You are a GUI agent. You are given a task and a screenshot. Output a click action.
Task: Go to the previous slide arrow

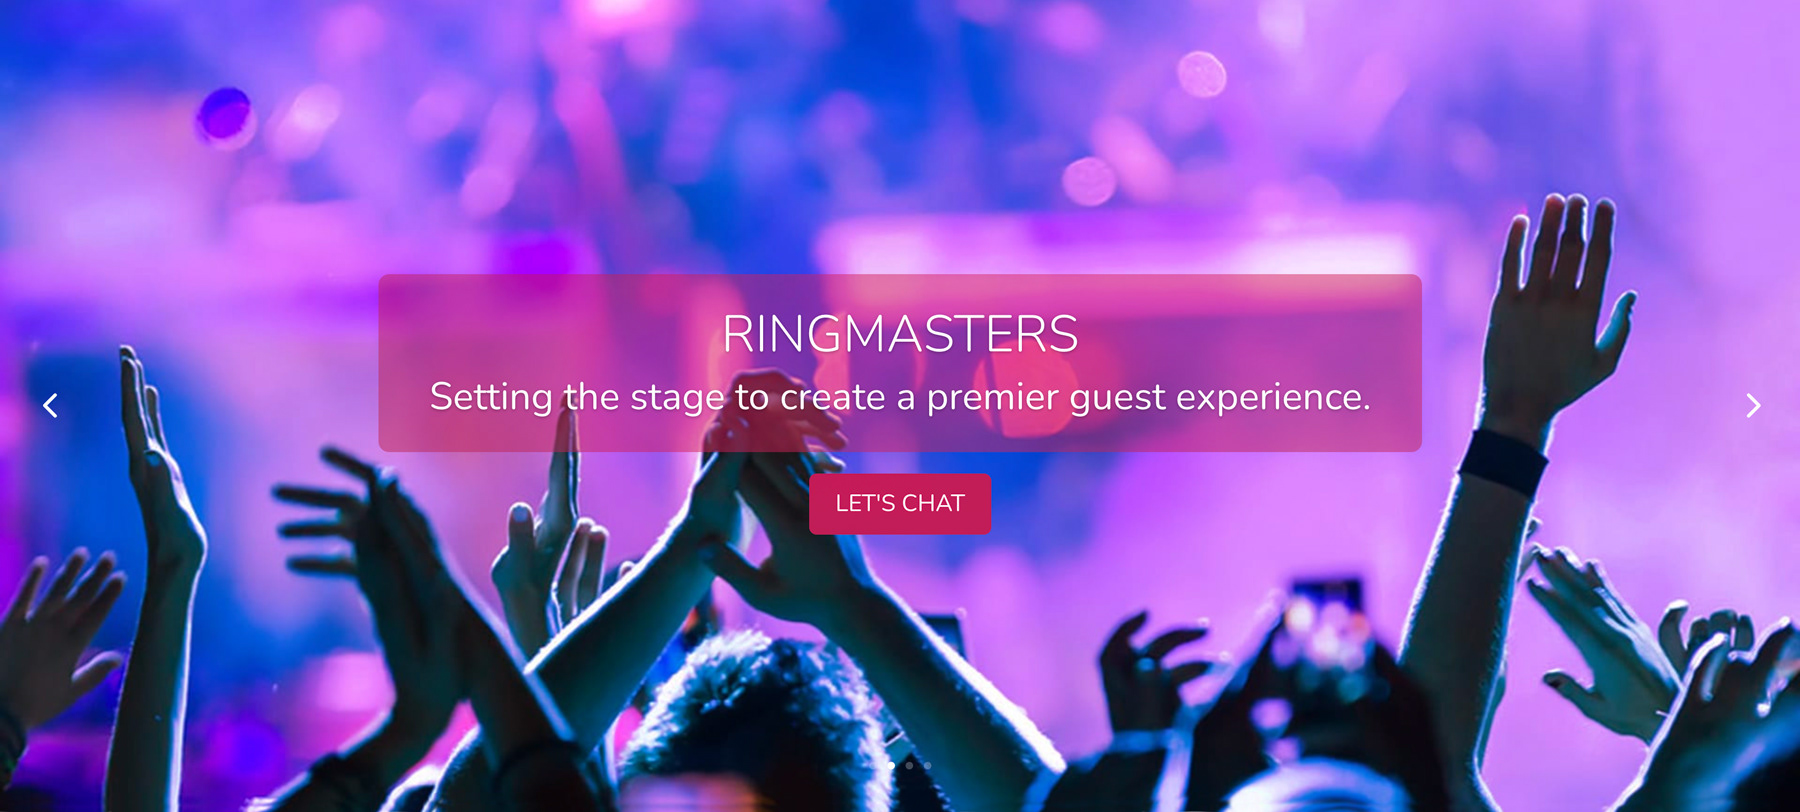(x=50, y=405)
